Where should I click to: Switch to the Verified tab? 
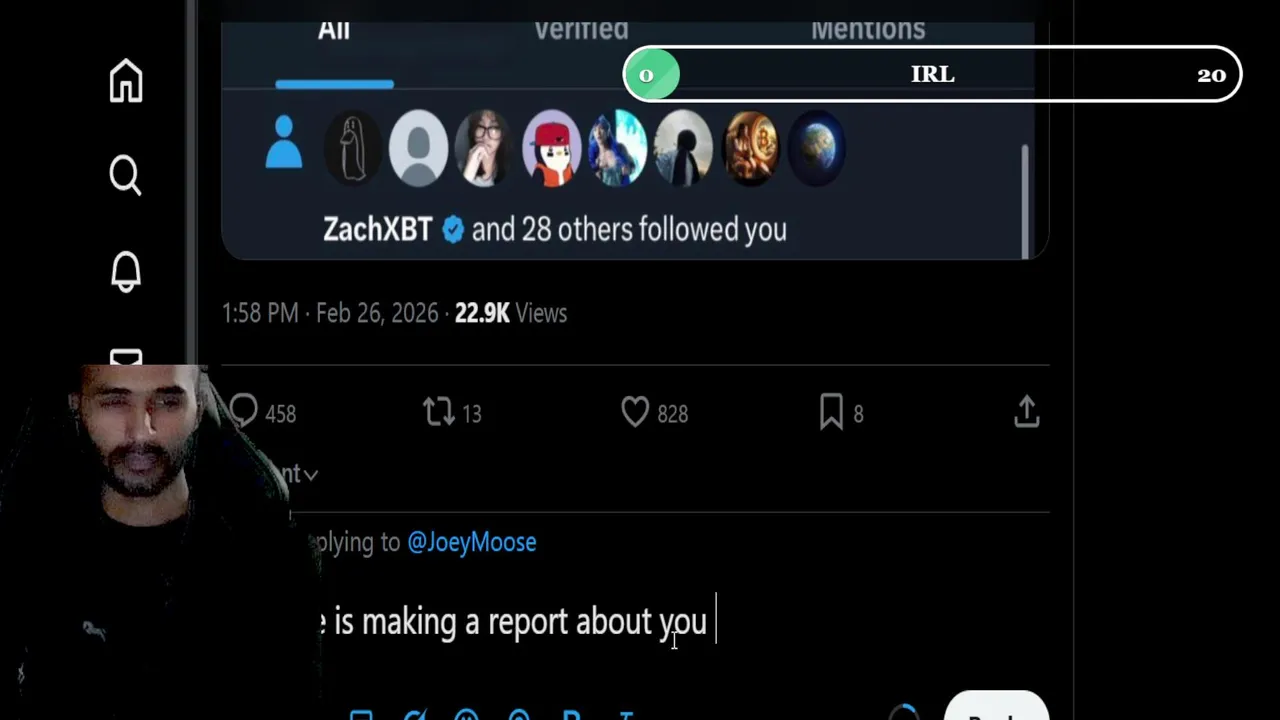tap(581, 30)
